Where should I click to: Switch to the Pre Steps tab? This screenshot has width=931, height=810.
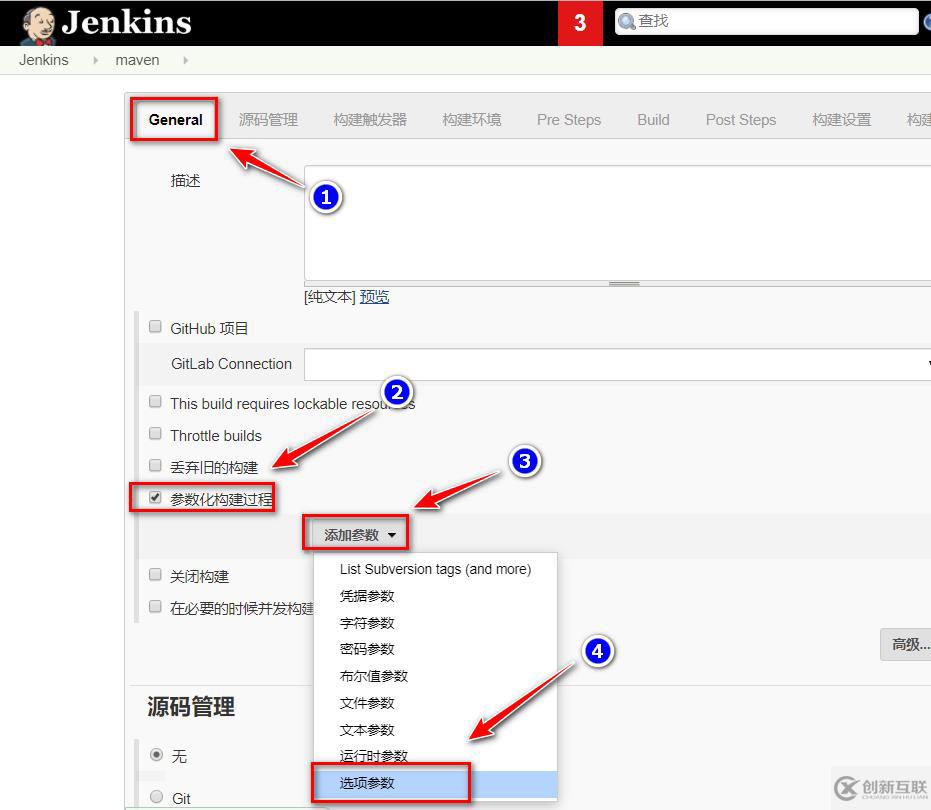click(569, 119)
